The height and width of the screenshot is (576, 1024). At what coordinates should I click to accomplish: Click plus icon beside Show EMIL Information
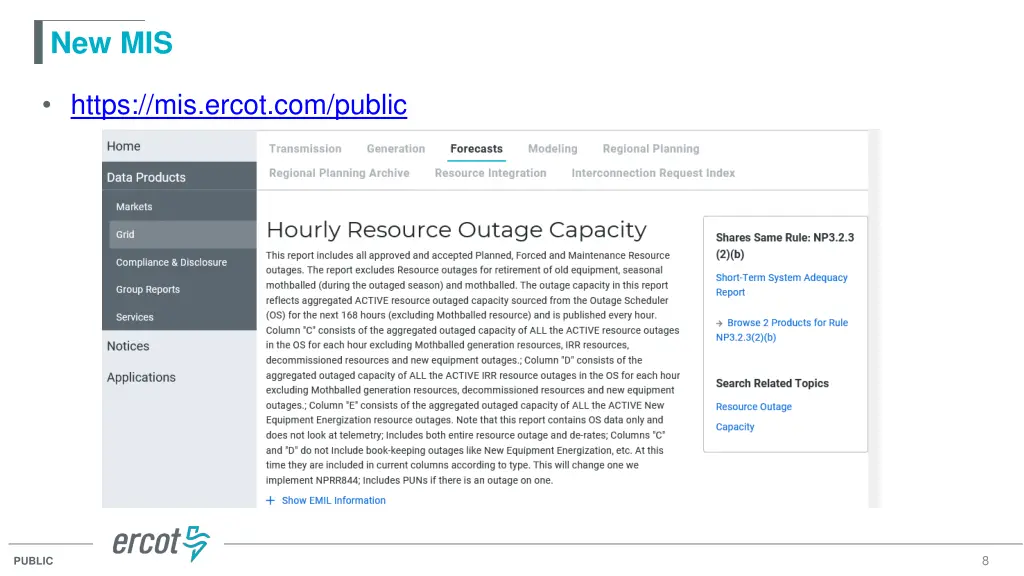click(x=270, y=500)
